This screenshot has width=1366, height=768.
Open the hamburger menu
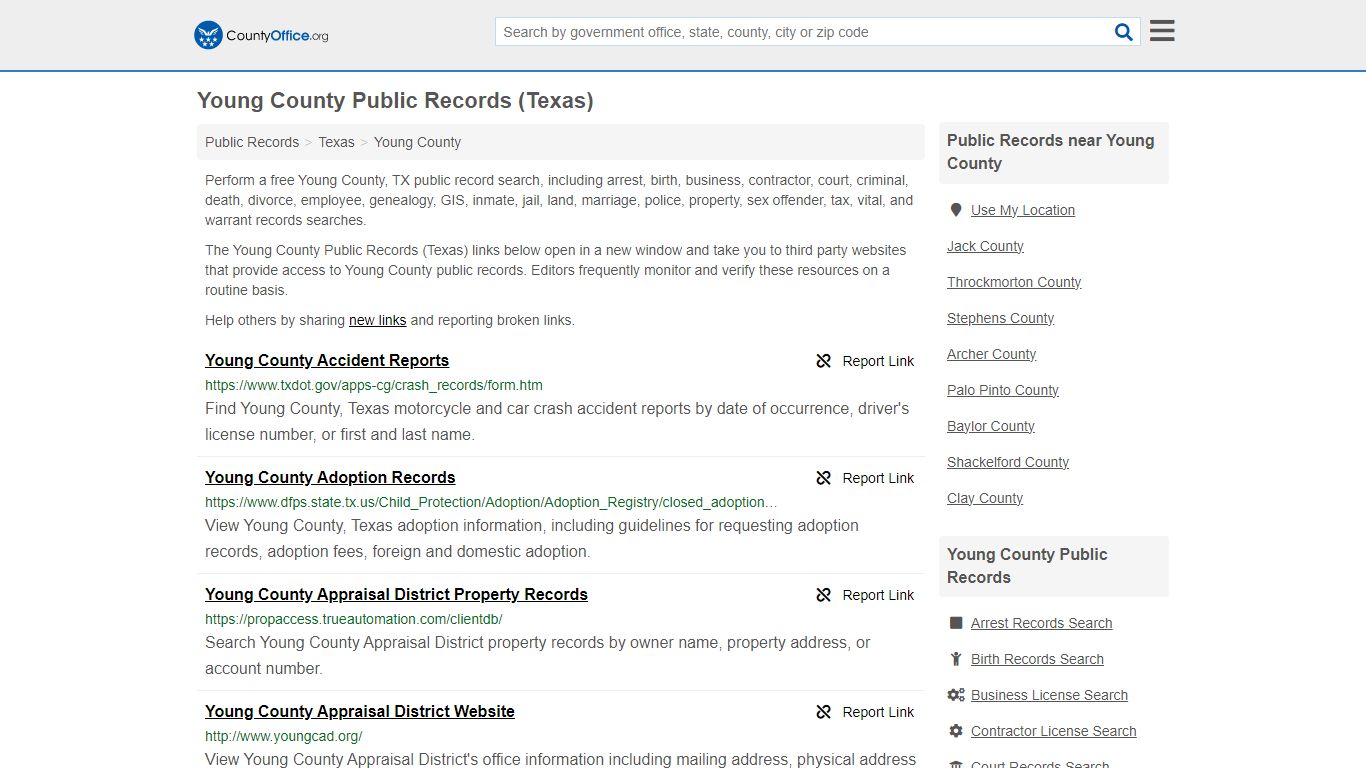coord(1162,31)
